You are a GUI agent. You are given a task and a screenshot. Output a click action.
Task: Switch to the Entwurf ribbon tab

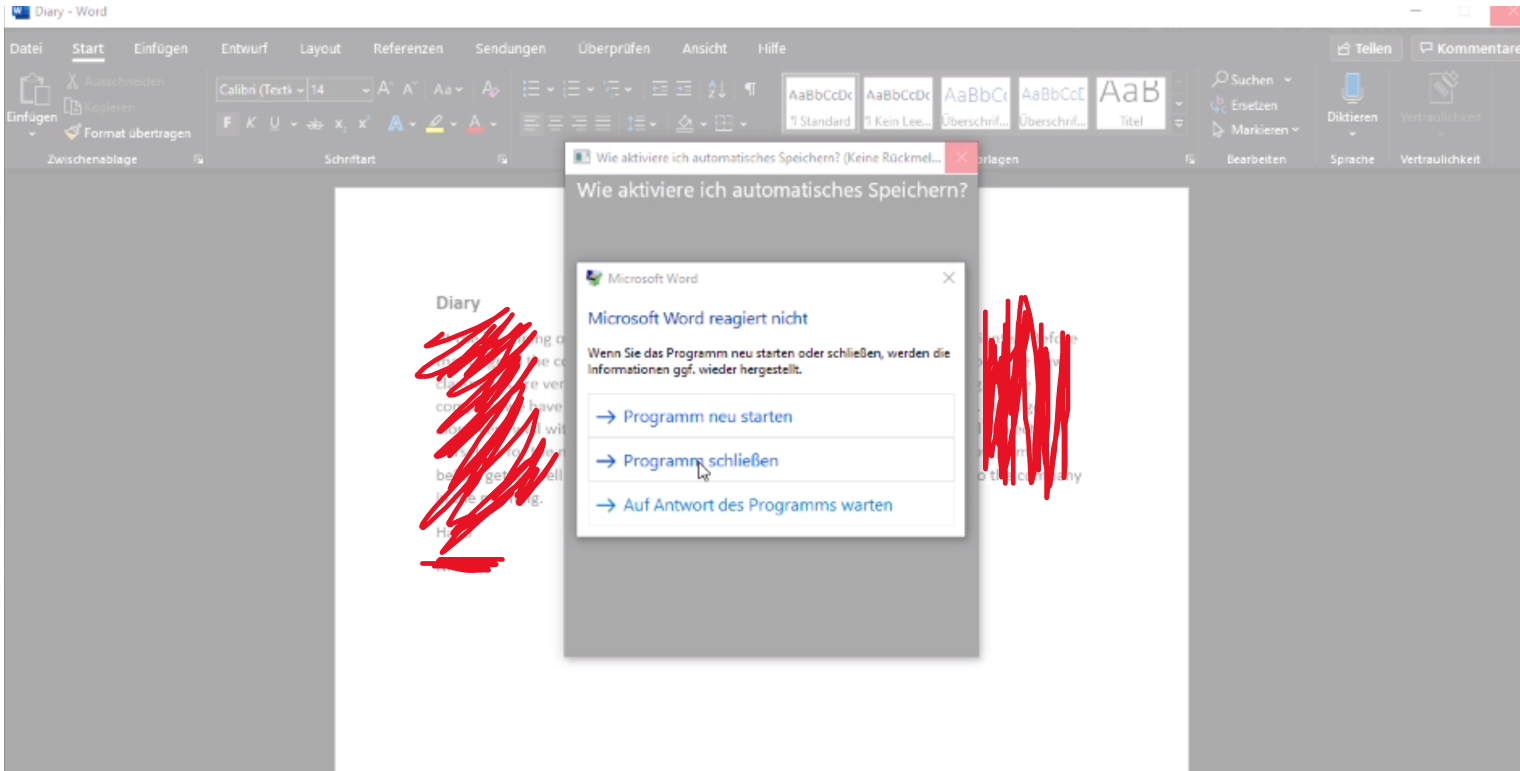tap(244, 48)
